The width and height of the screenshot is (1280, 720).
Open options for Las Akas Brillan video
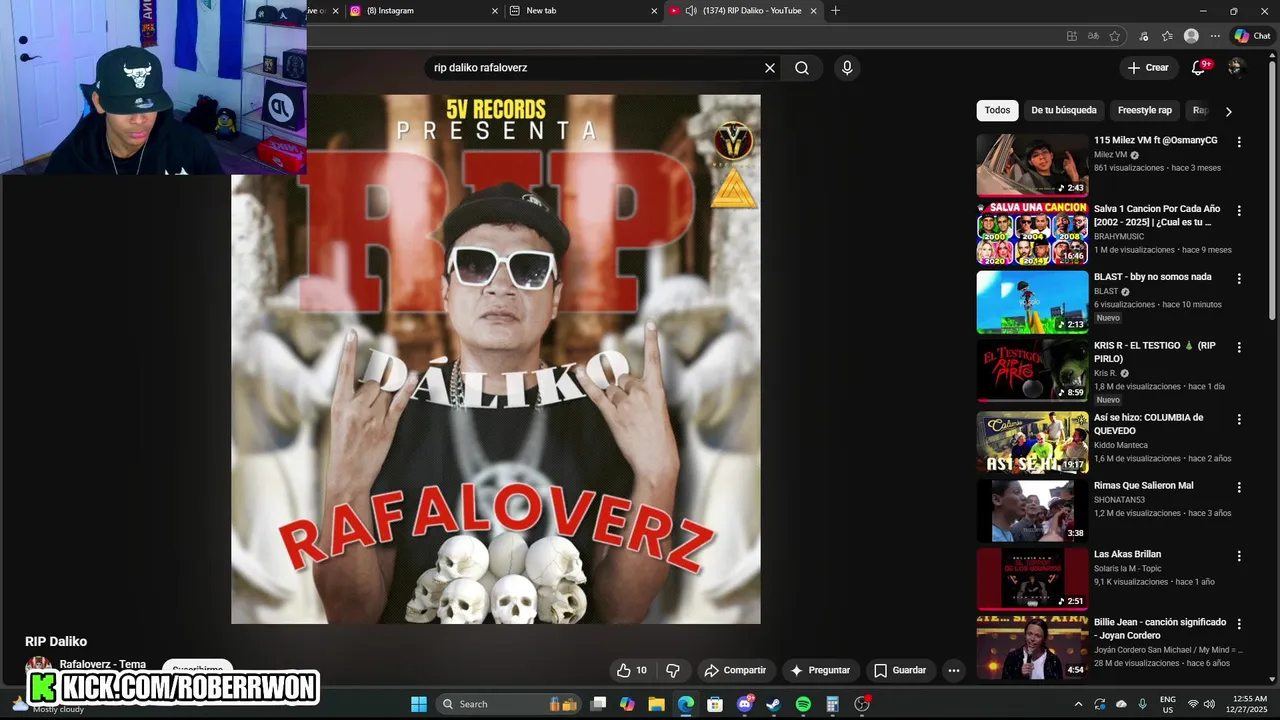click(1239, 556)
